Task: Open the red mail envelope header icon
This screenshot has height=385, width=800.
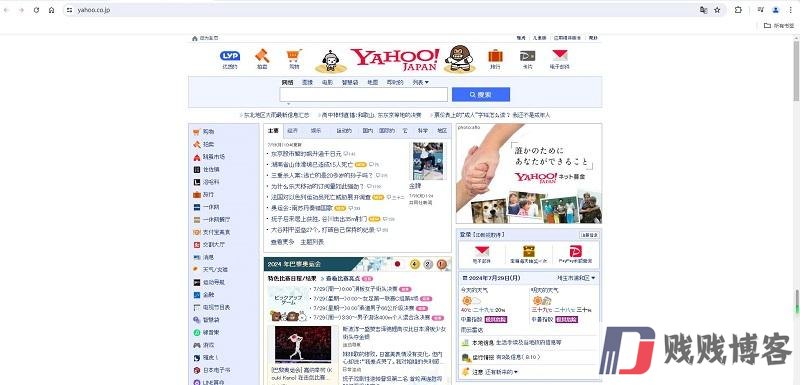Action: coord(560,55)
